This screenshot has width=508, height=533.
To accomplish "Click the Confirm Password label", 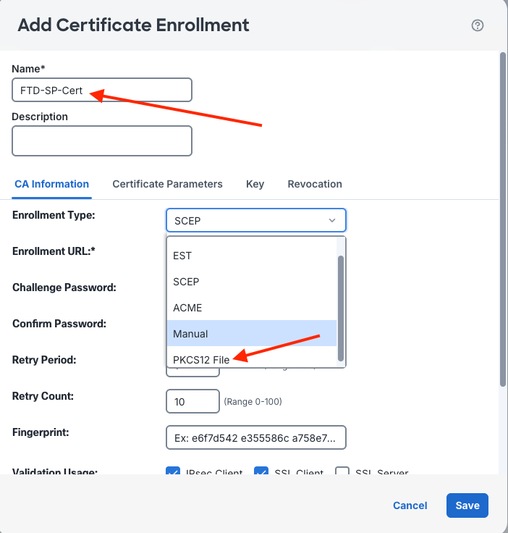I will 59,324.
